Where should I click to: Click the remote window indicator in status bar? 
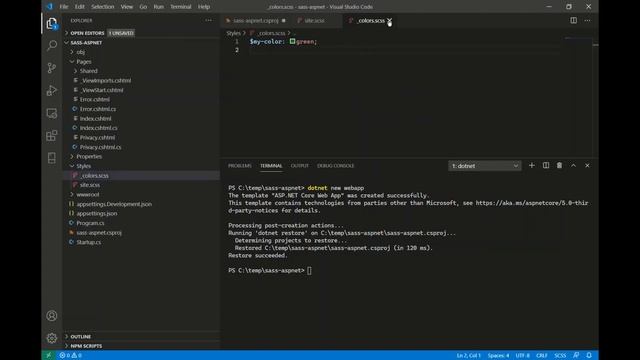coord(49,355)
